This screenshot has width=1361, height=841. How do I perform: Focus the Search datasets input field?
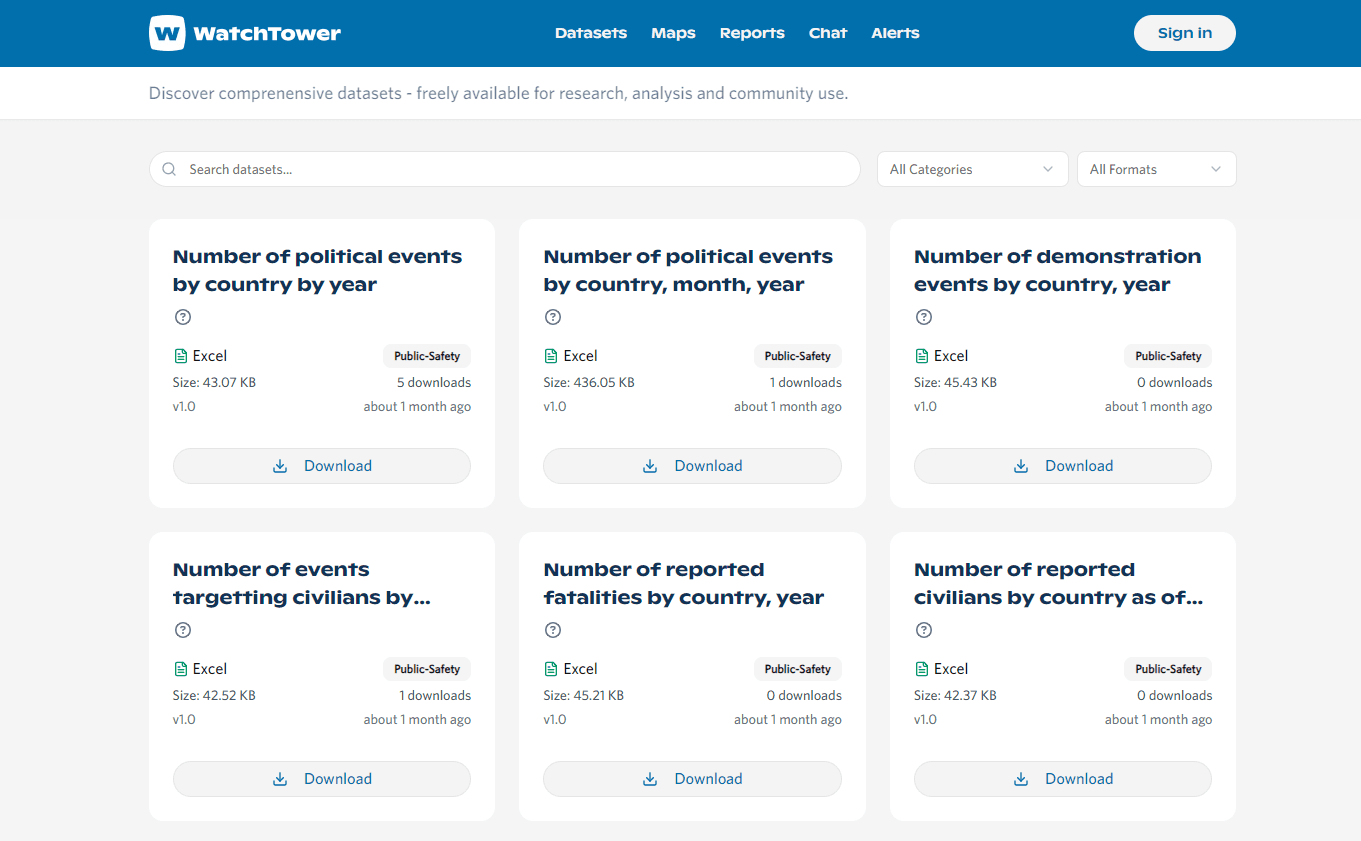click(518, 170)
